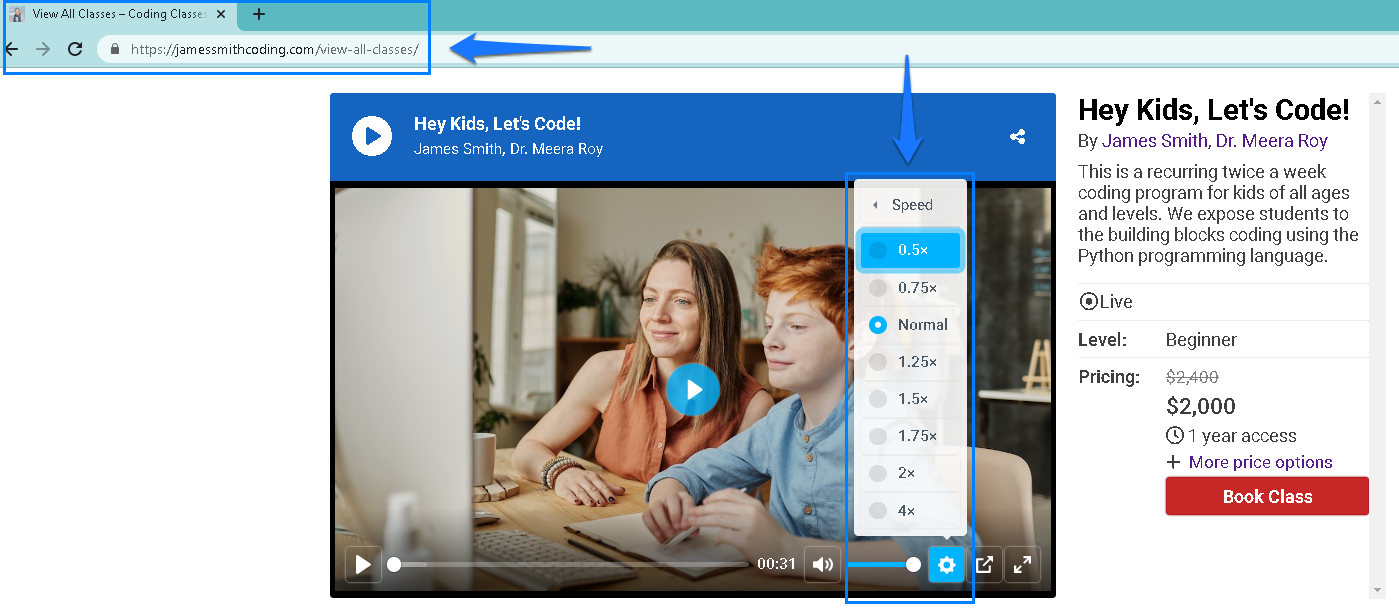Viewport: 1399px width, 610px height.
Task: Select 1.75× playback speed
Action: click(x=910, y=436)
